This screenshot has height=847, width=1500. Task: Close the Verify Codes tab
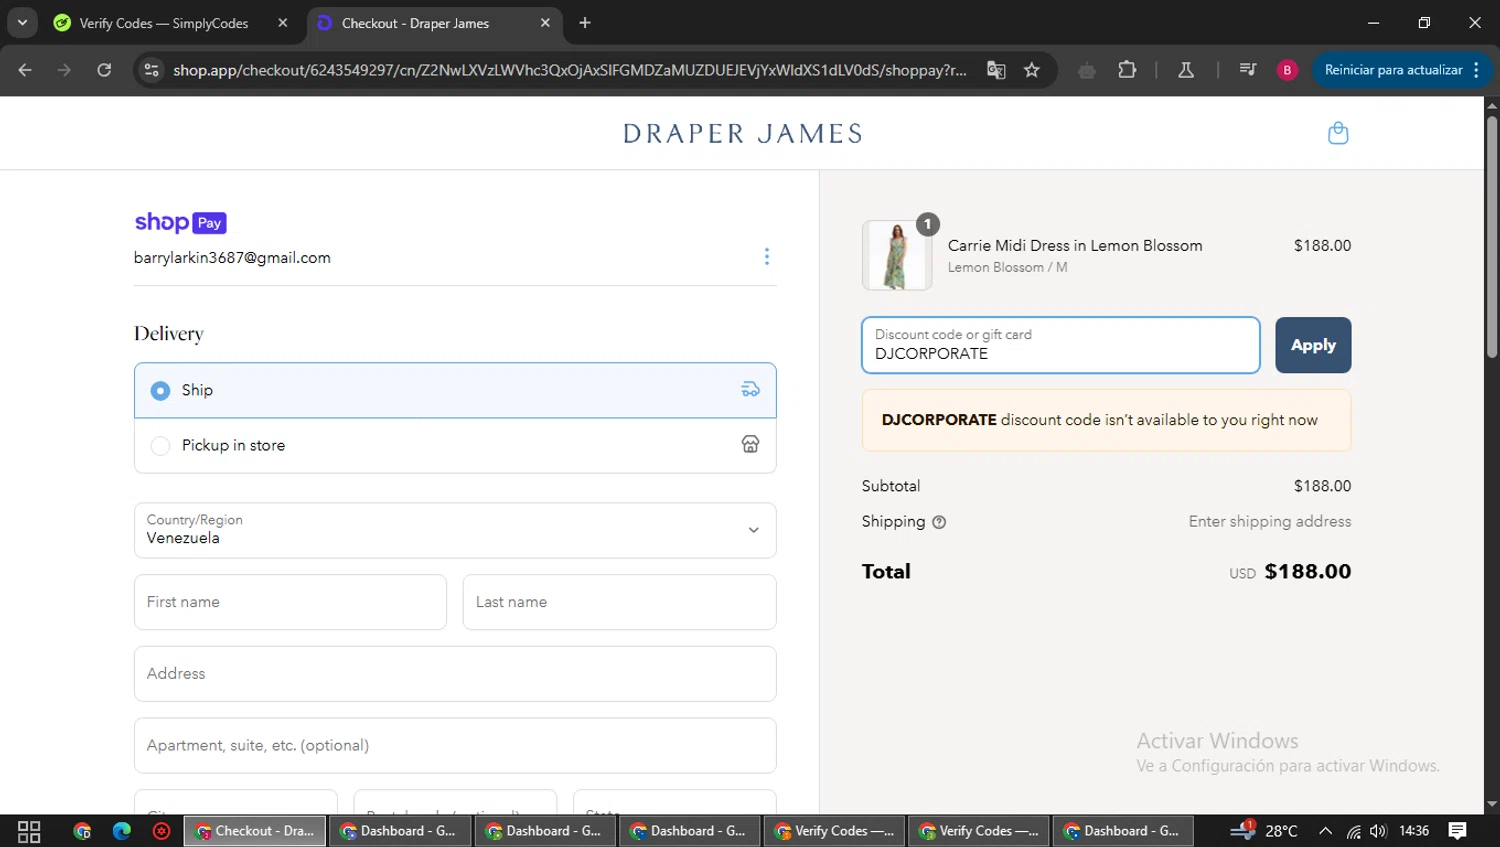pos(283,23)
